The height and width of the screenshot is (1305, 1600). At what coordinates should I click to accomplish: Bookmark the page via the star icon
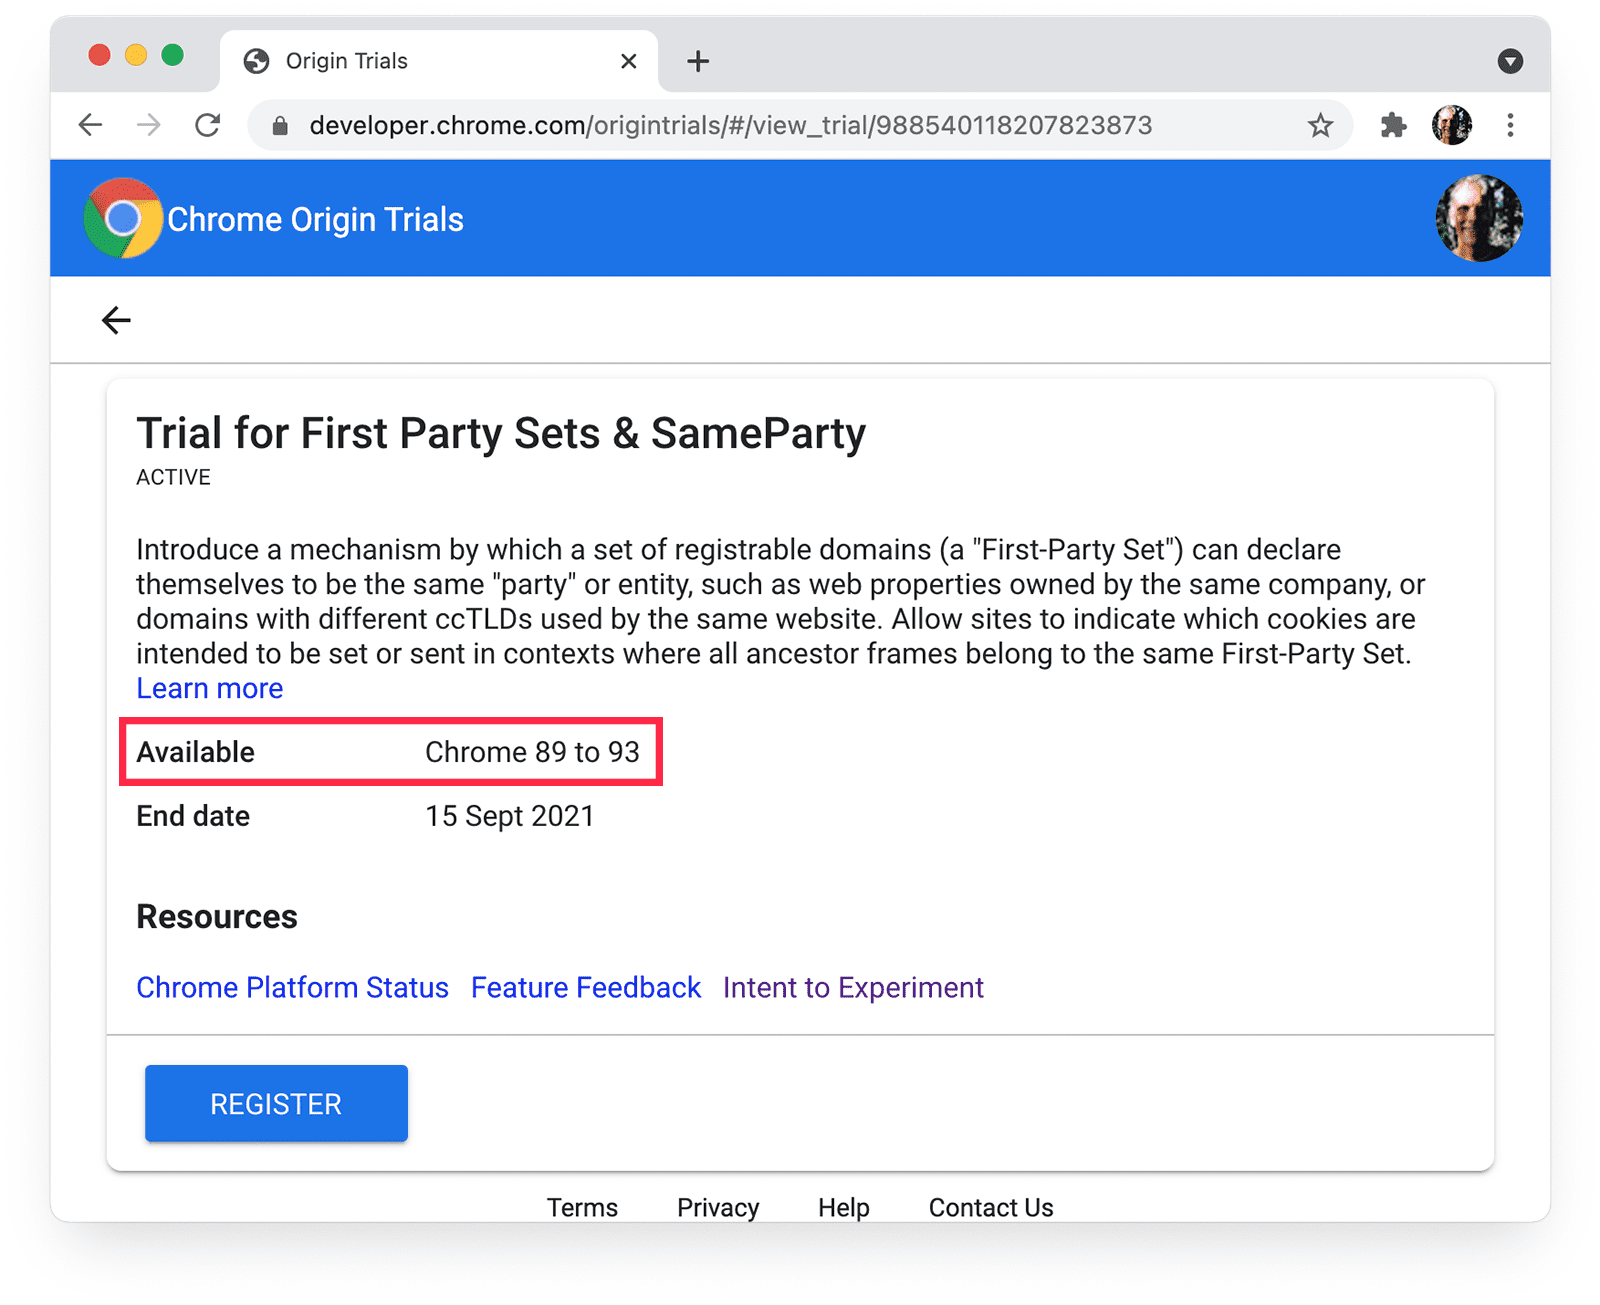coord(1320,125)
